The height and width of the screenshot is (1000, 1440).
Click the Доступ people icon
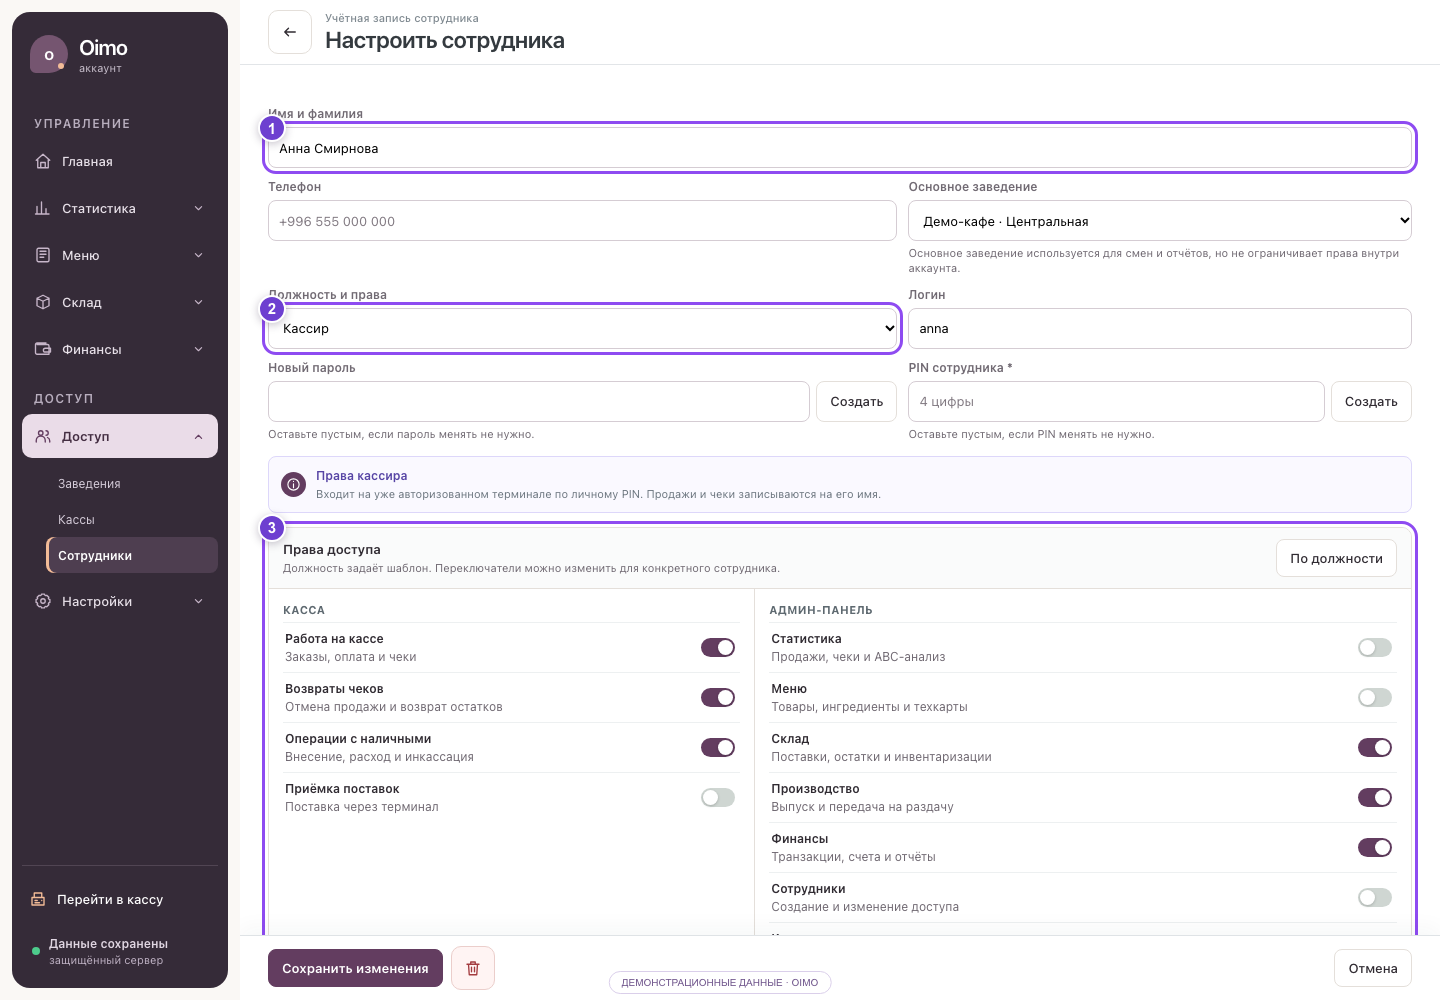[x=43, y=436]
